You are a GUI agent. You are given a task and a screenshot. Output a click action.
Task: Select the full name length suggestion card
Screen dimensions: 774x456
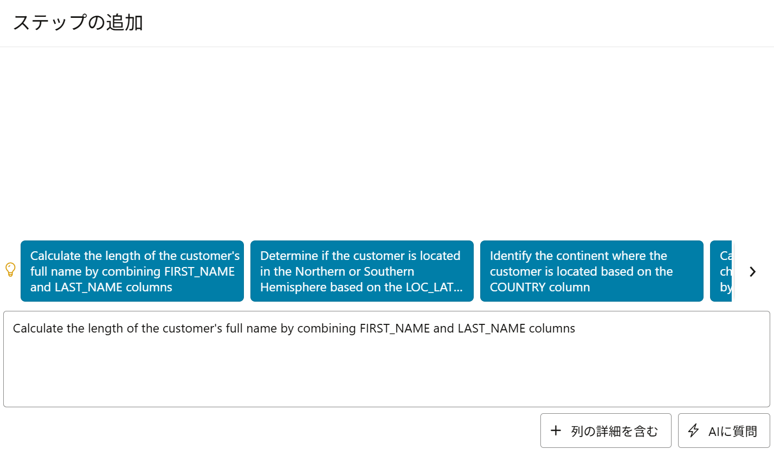pyautogui.click(x=132, y=271)
